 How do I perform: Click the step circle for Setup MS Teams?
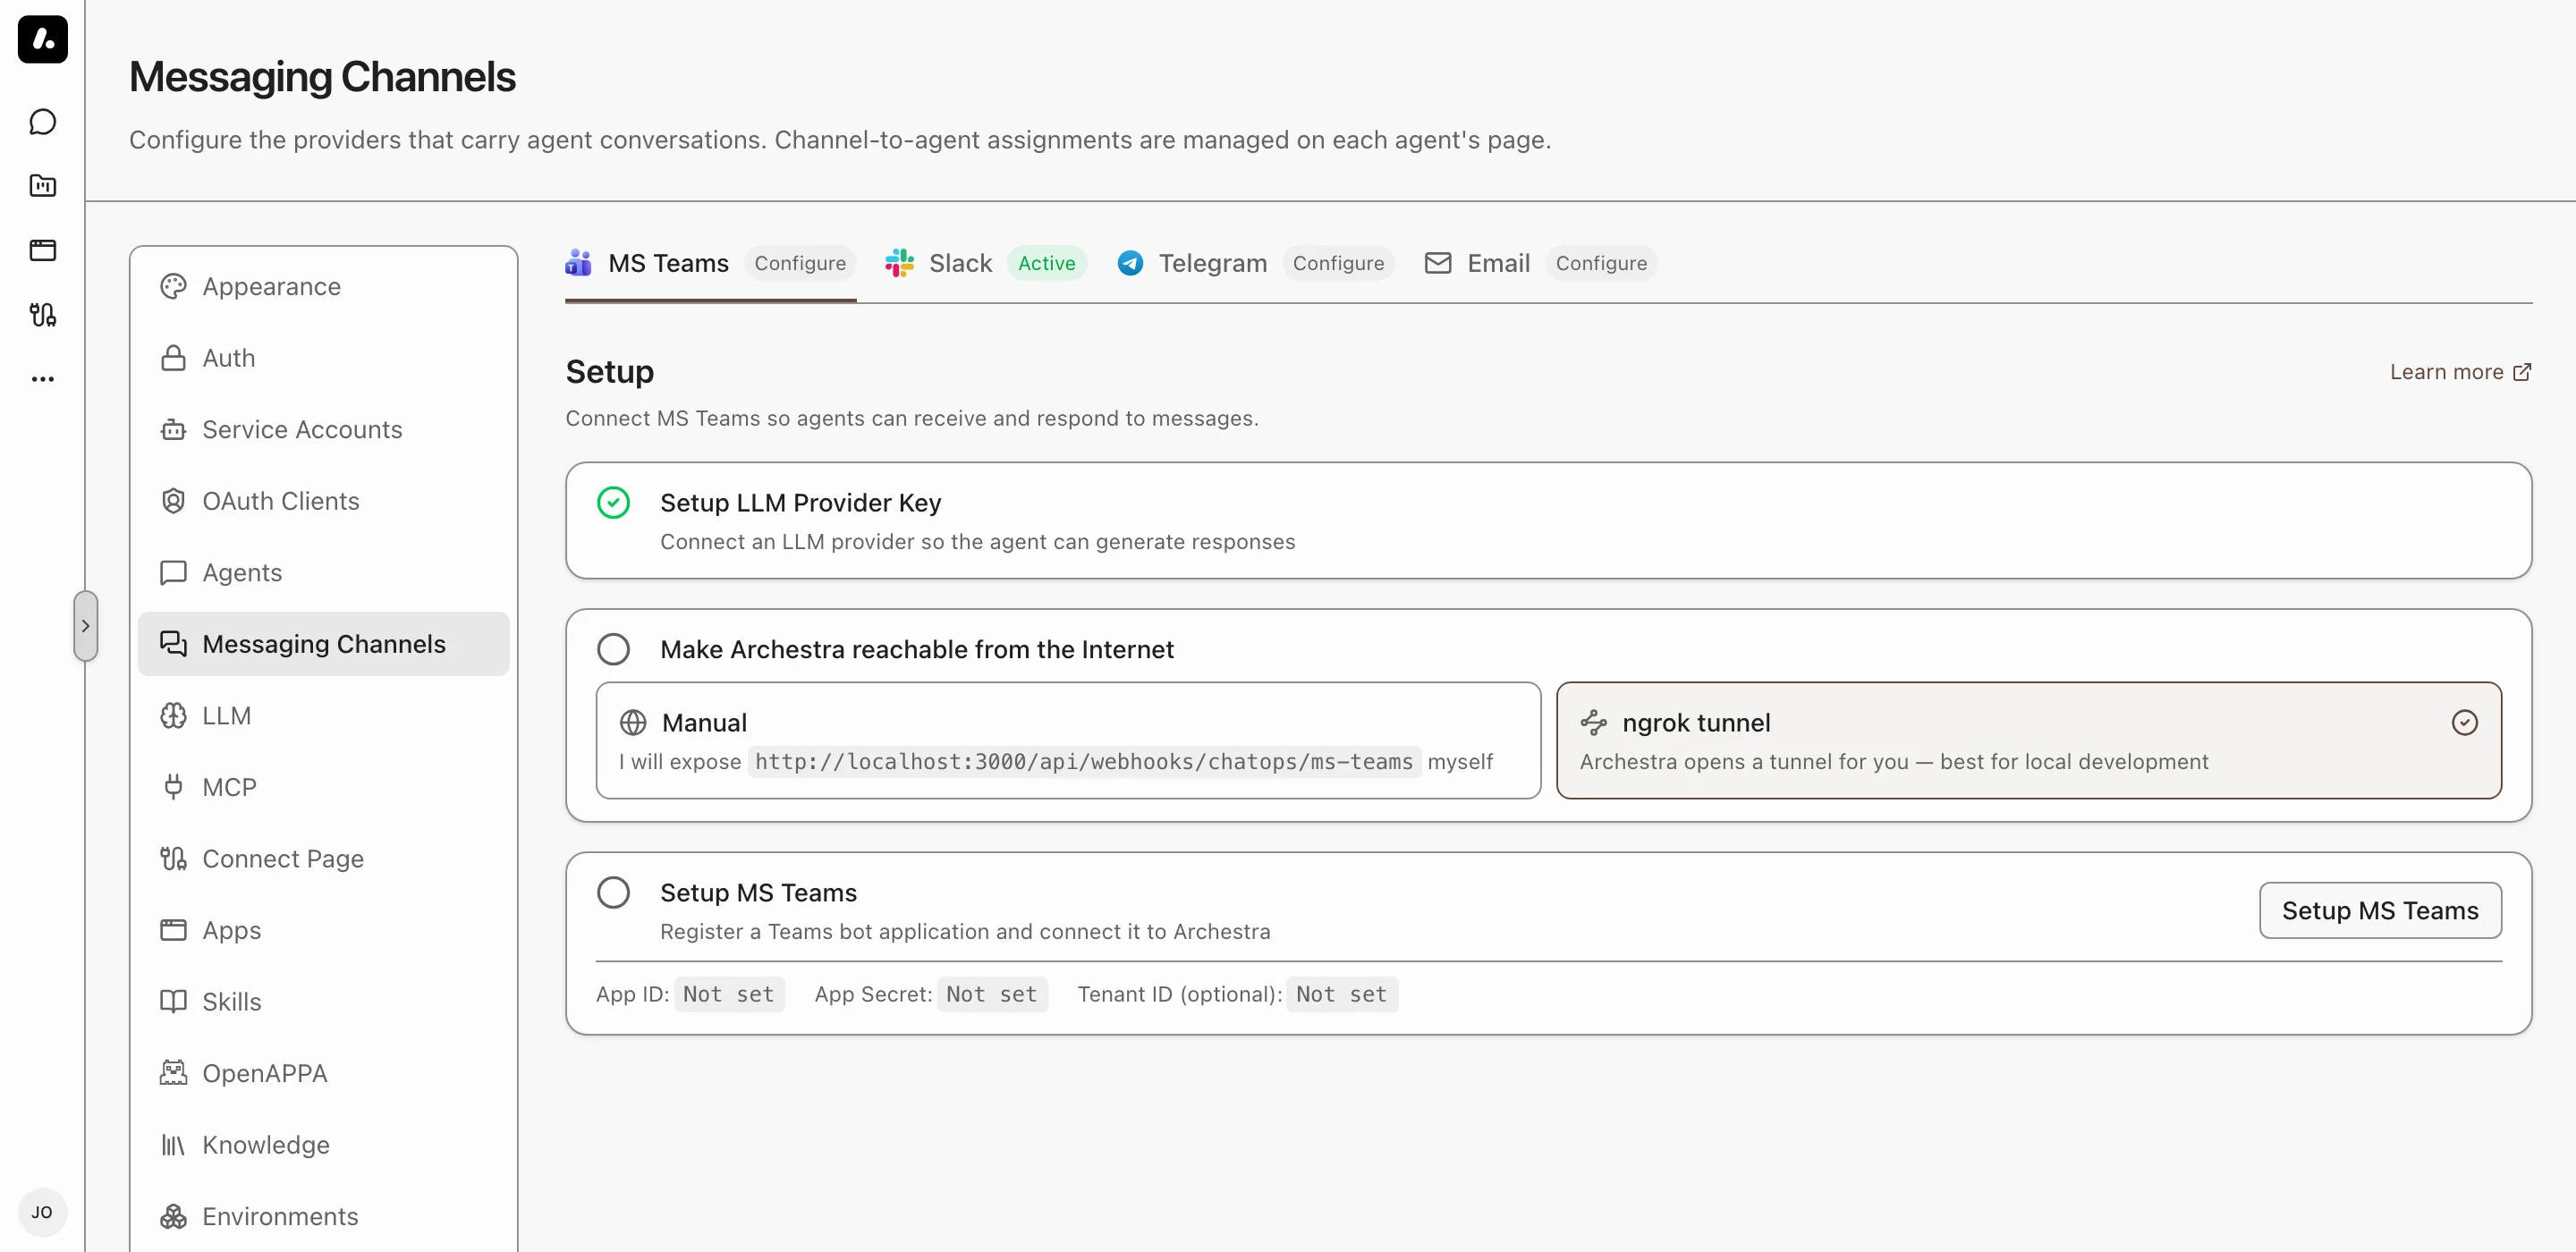pyautogui.click(x=613, y=893)
